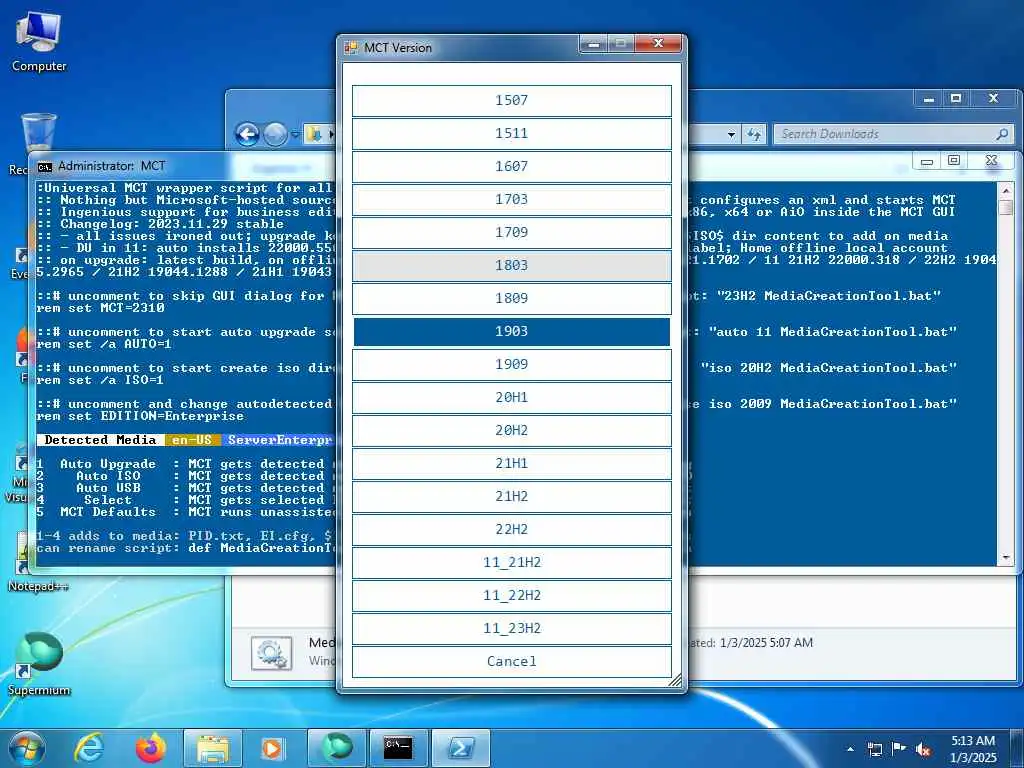Choose the 11_22H2 version button
1024x768 pixels.
511,595
